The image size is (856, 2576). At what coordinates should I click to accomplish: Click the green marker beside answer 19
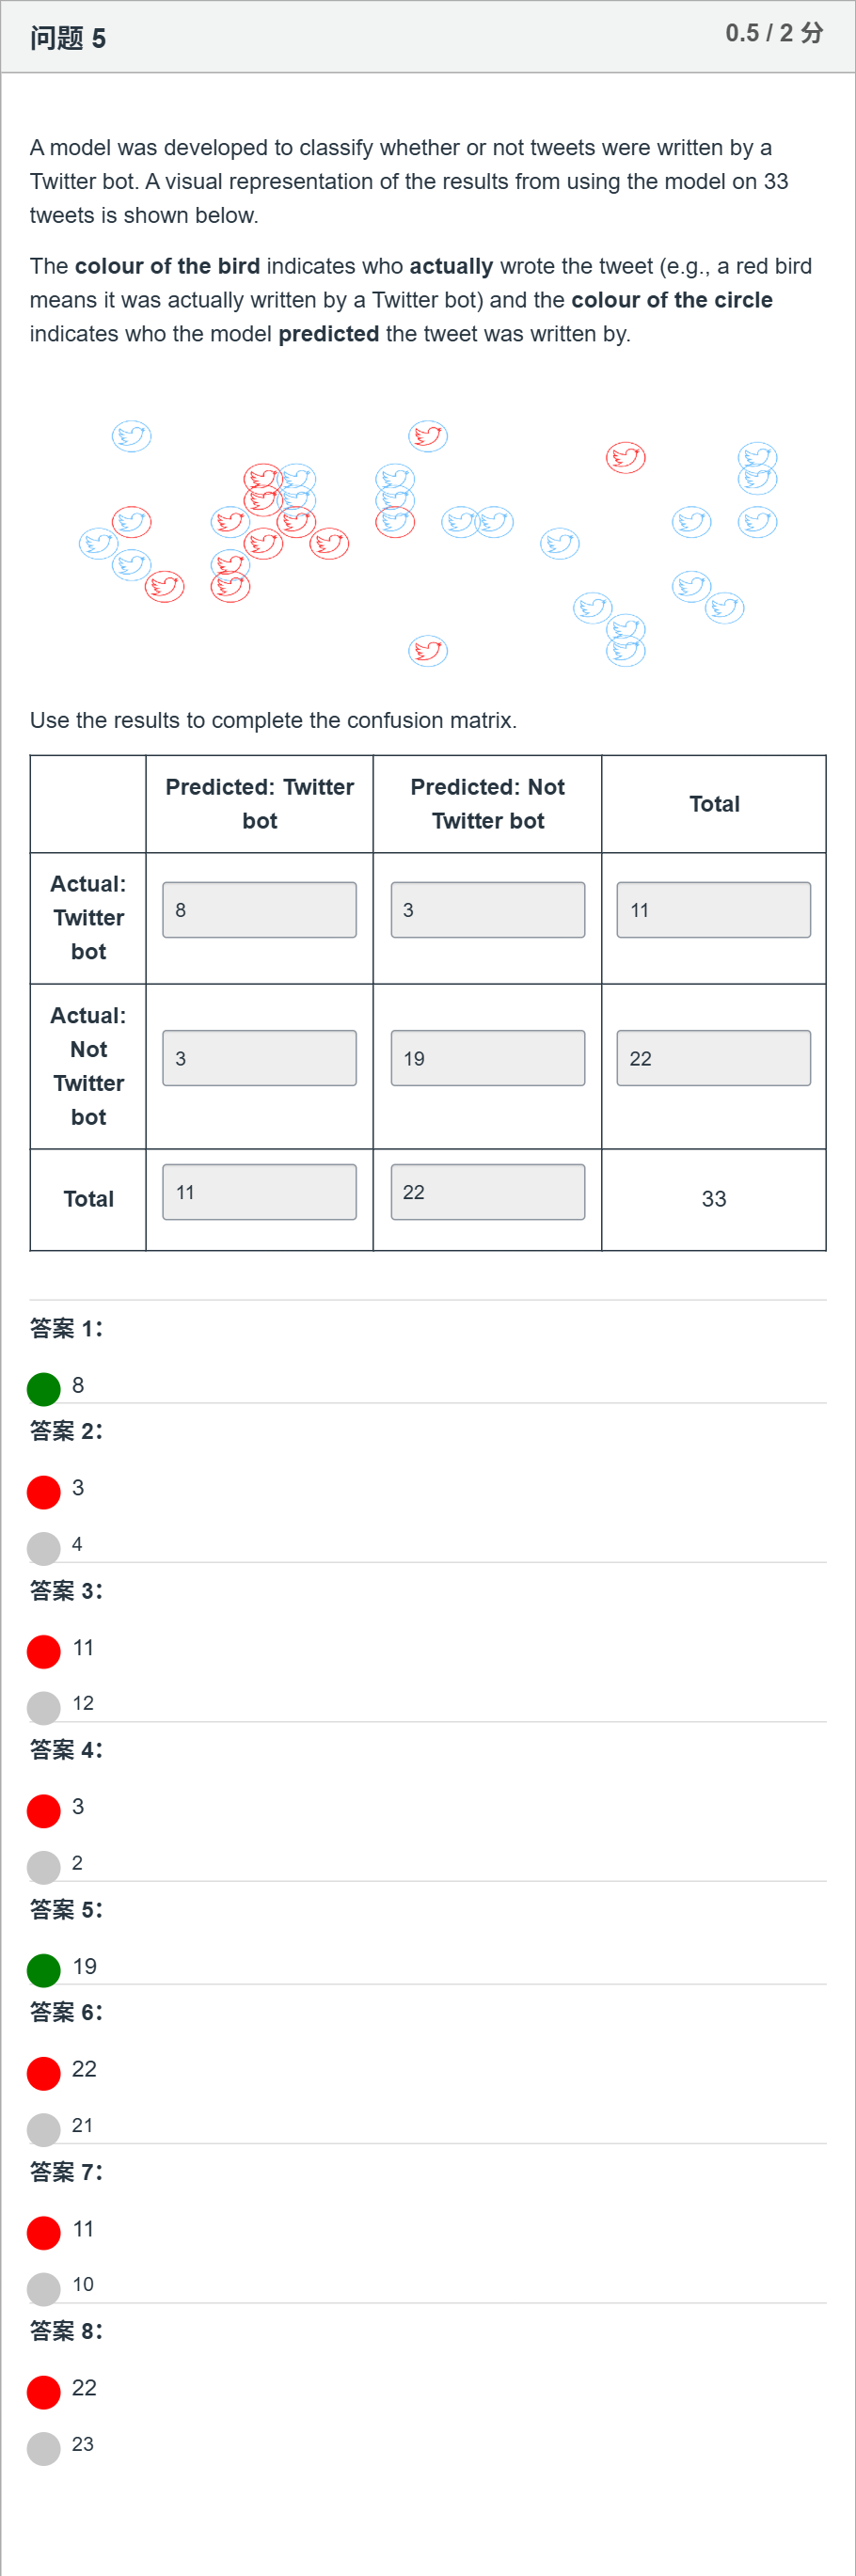[x=44, y=1969]
